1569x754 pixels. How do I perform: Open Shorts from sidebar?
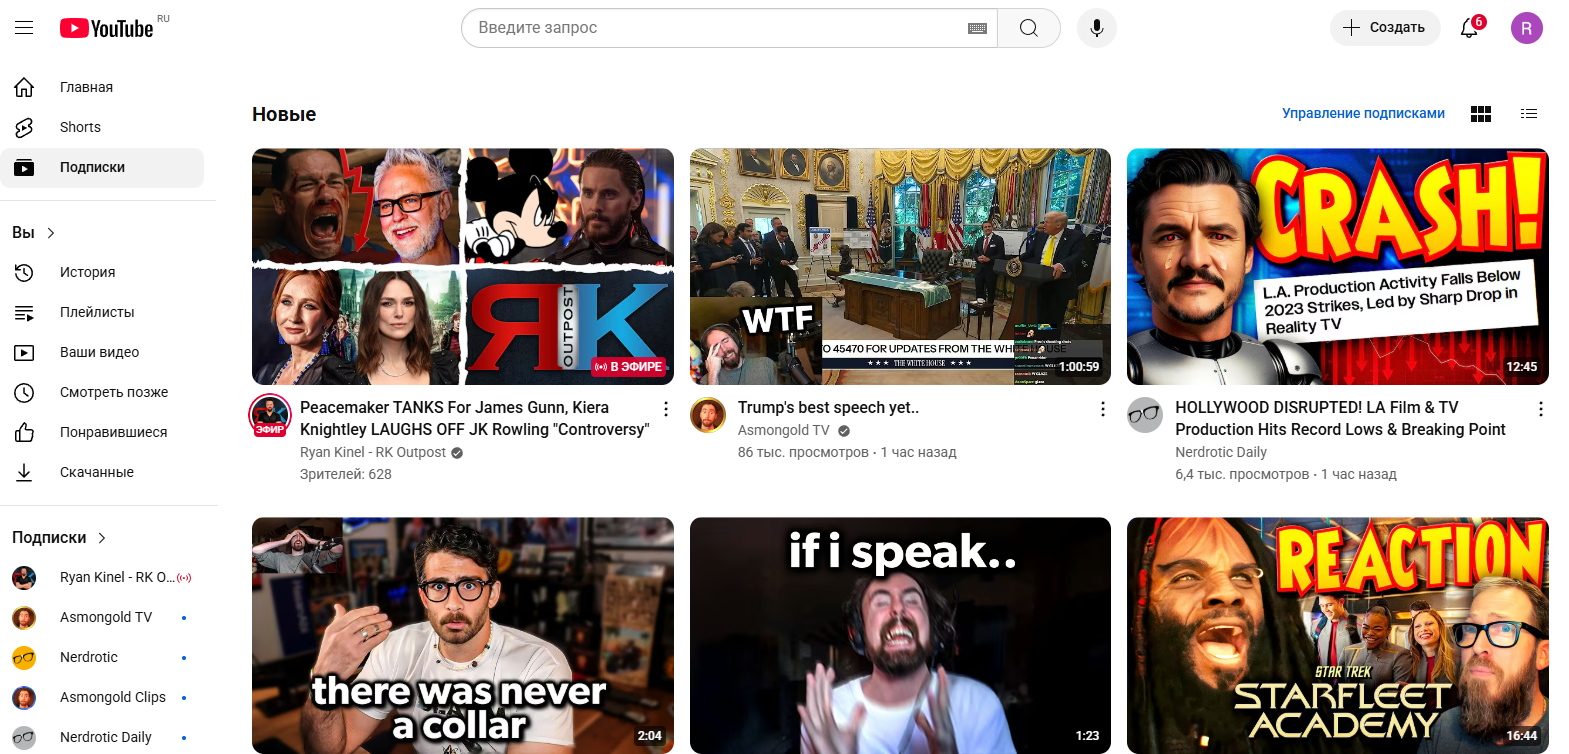(102, 127)
